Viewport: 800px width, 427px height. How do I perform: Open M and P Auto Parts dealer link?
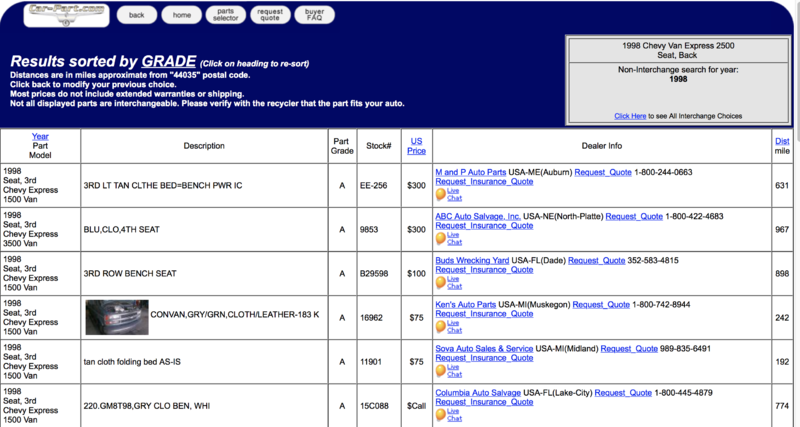pos(470,172)
